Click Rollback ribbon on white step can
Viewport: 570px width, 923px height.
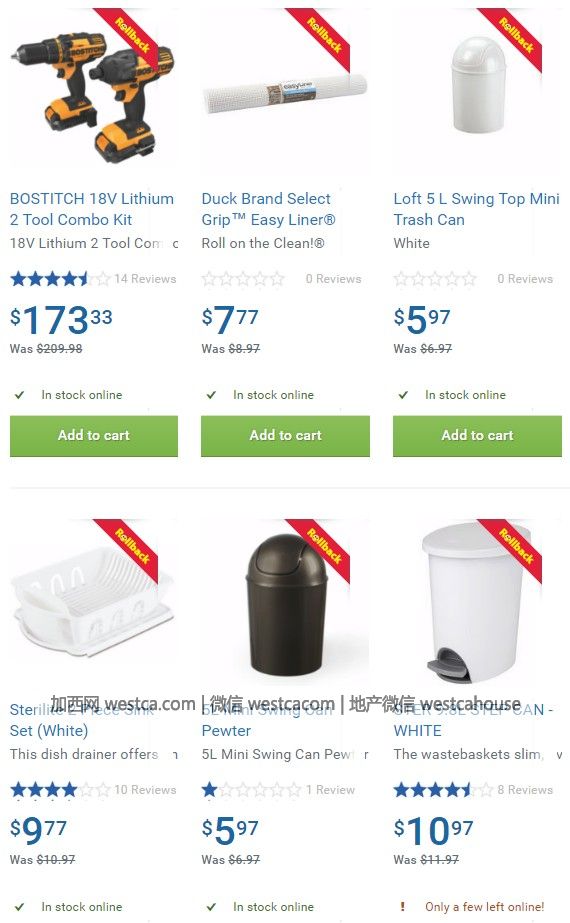[516, 547]
